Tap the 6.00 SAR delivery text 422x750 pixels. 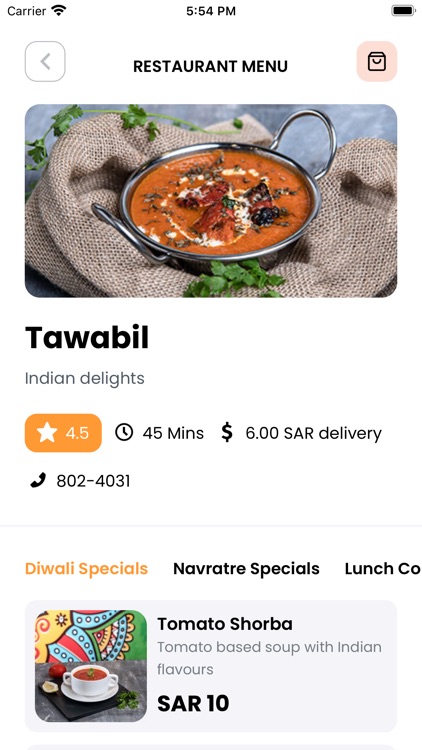pos(313,433)
